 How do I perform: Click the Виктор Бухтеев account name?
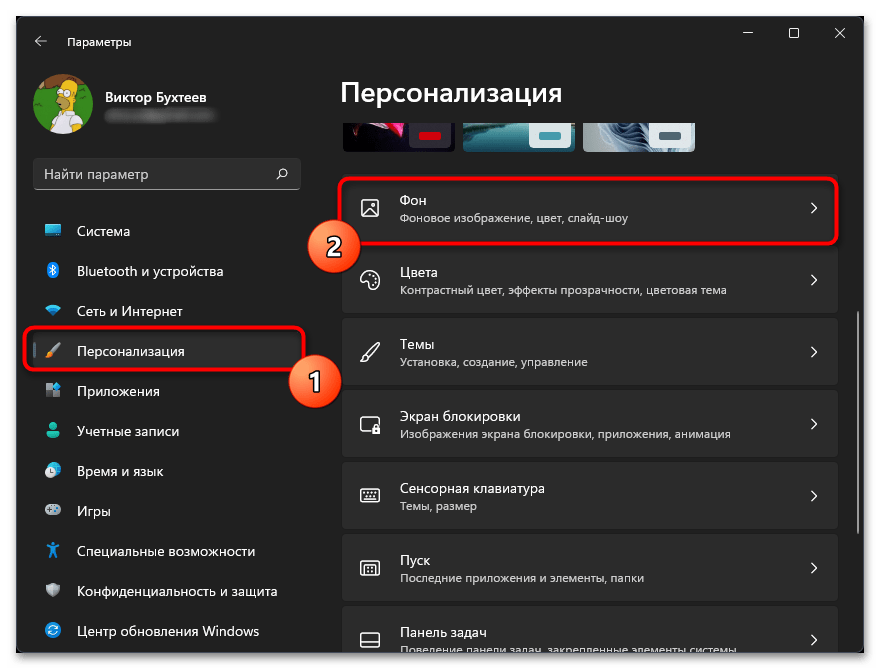(x=155, y=97)
